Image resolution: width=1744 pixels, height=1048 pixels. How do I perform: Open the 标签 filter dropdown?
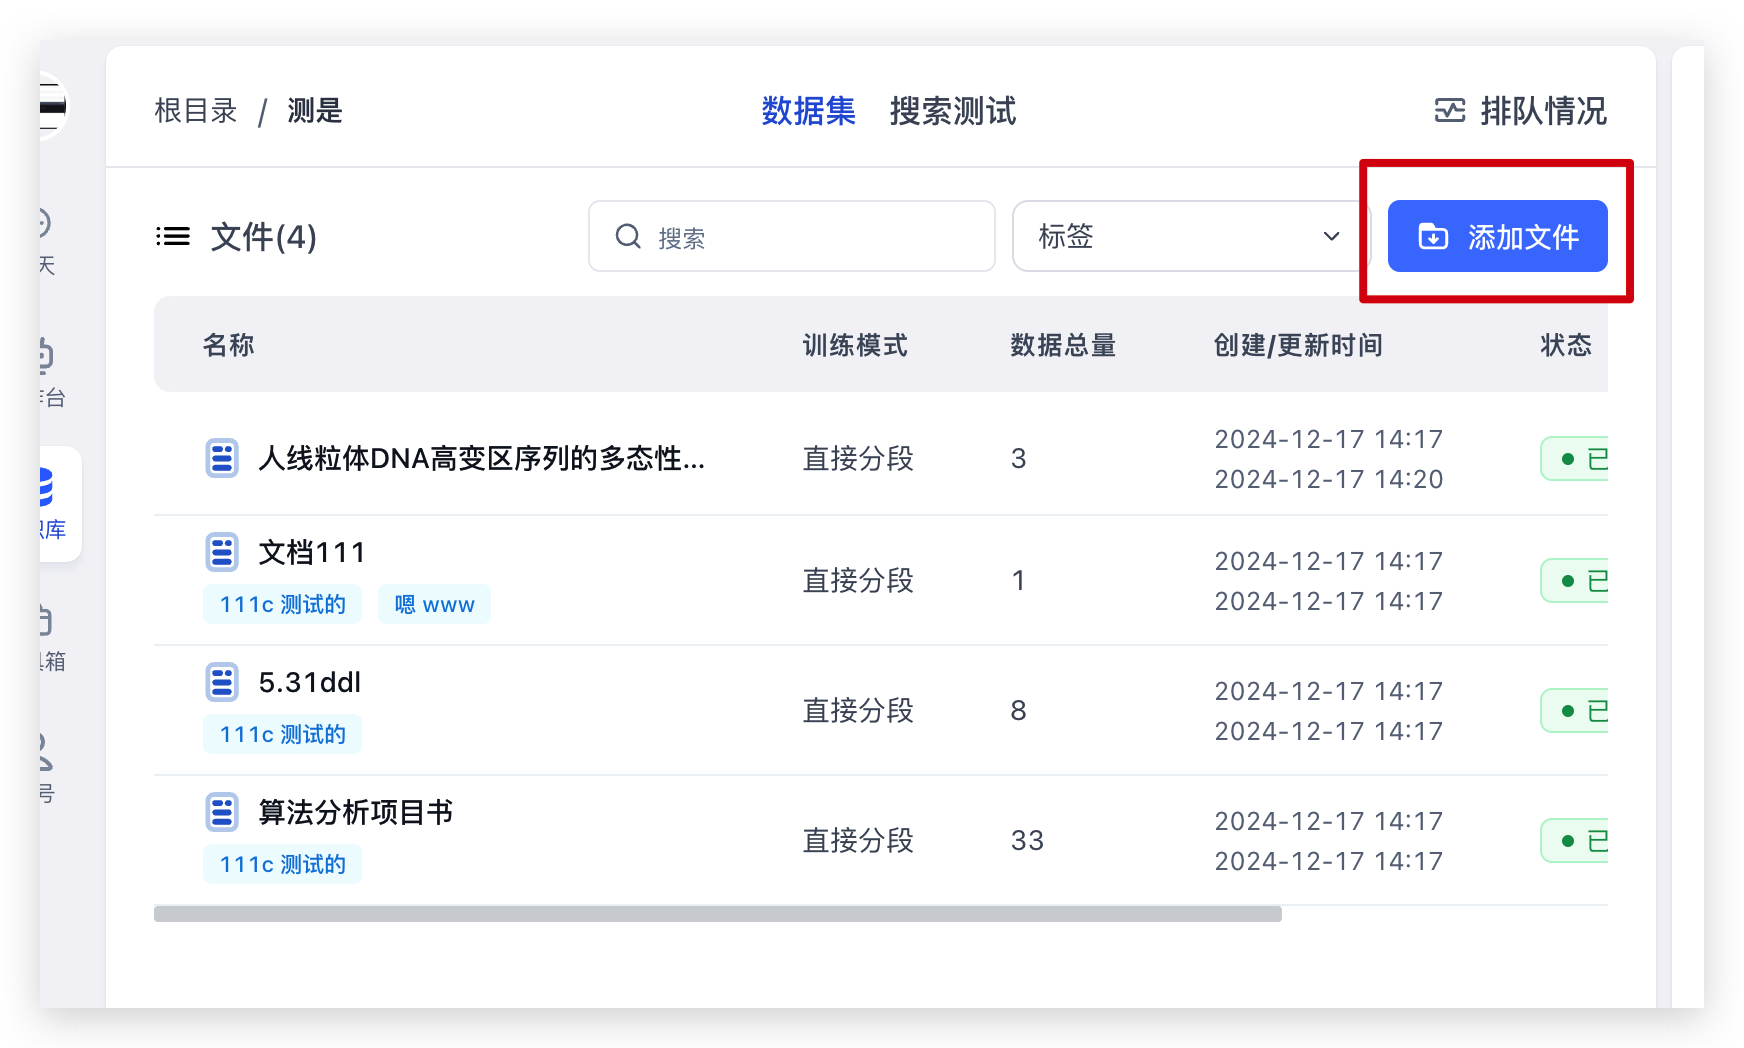tap(1180, 237)
